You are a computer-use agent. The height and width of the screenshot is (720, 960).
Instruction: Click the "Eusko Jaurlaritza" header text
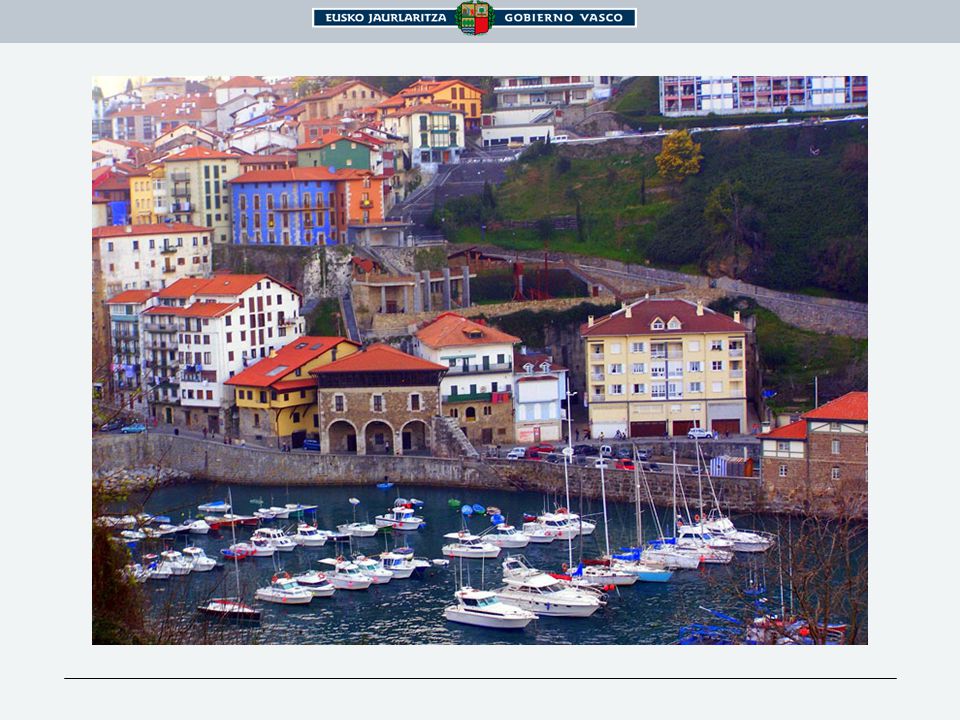point(386,18)
